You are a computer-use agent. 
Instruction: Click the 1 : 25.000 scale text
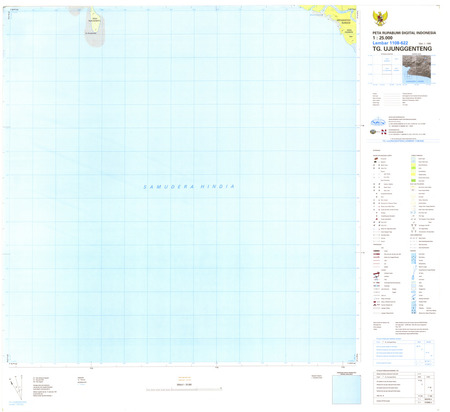(382, 38)
